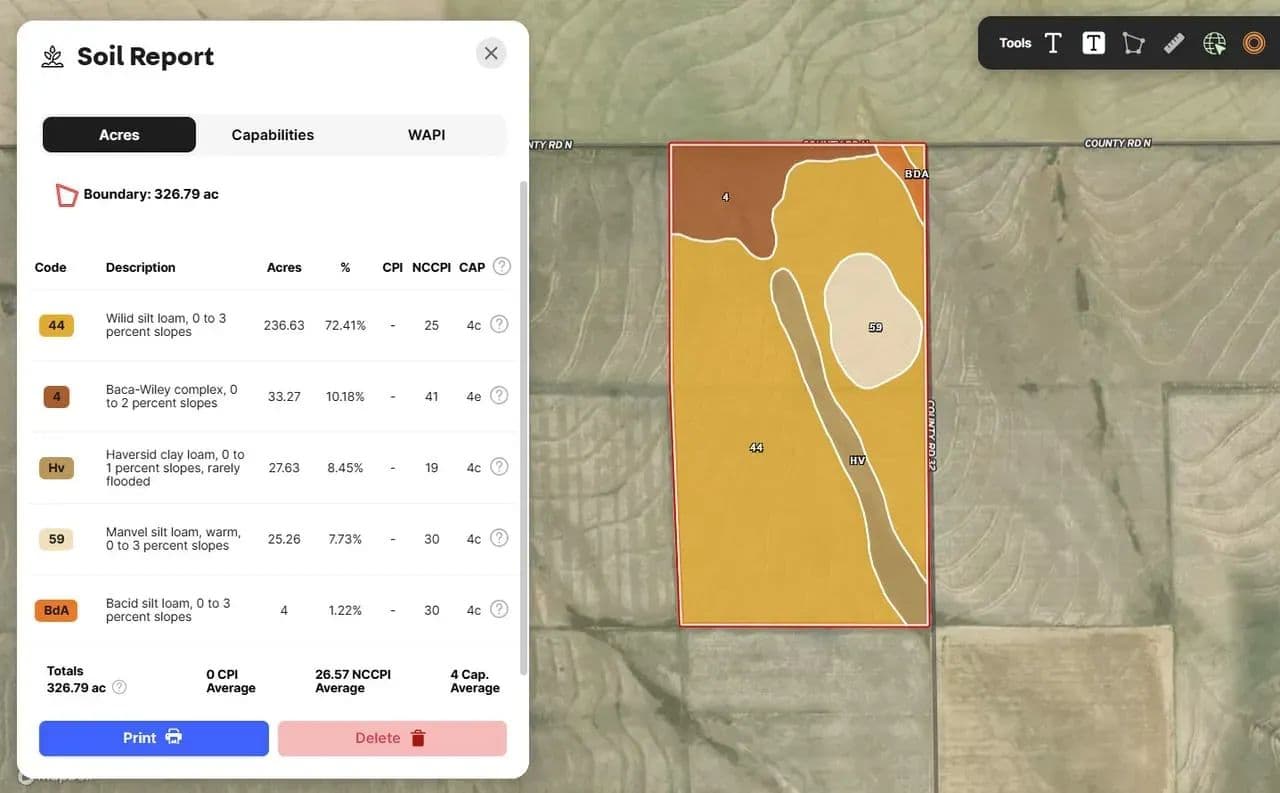Close the Soil Report panel
This screenshot has height=793, width=1280.
[x=491, y=53]
